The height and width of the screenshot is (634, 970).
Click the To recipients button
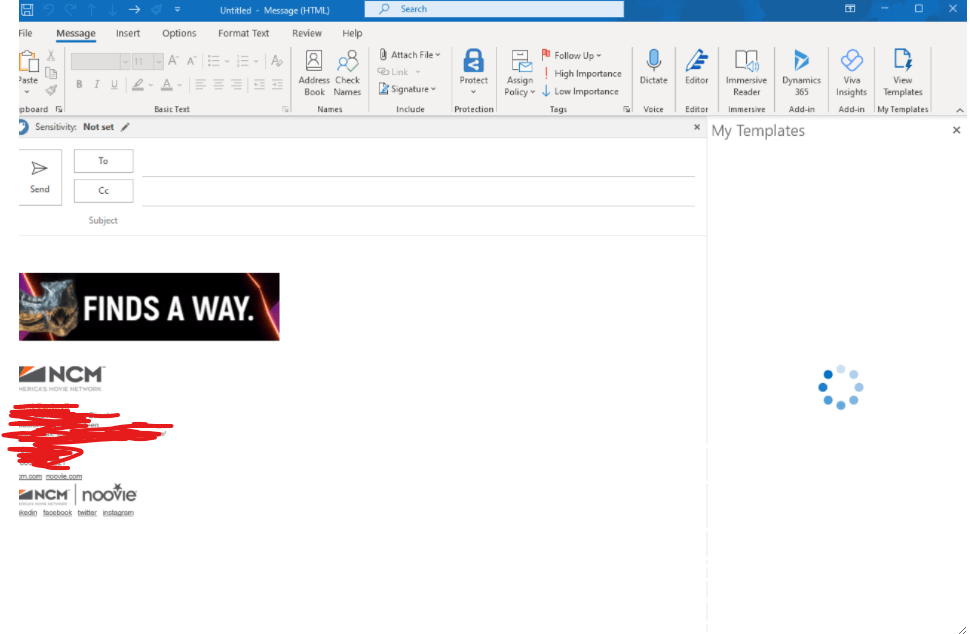point(103,161)
